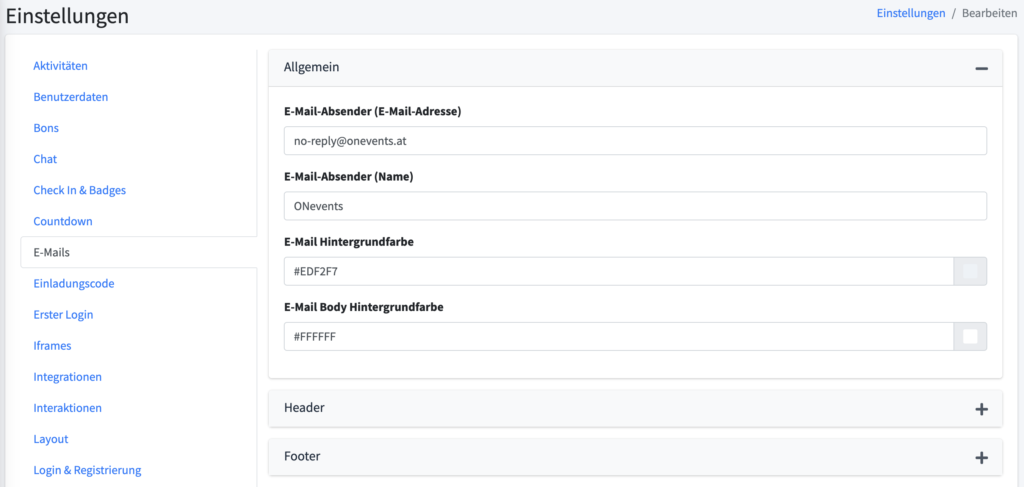Click the E-Mail-Absender Name input

[x=635, y=206]
